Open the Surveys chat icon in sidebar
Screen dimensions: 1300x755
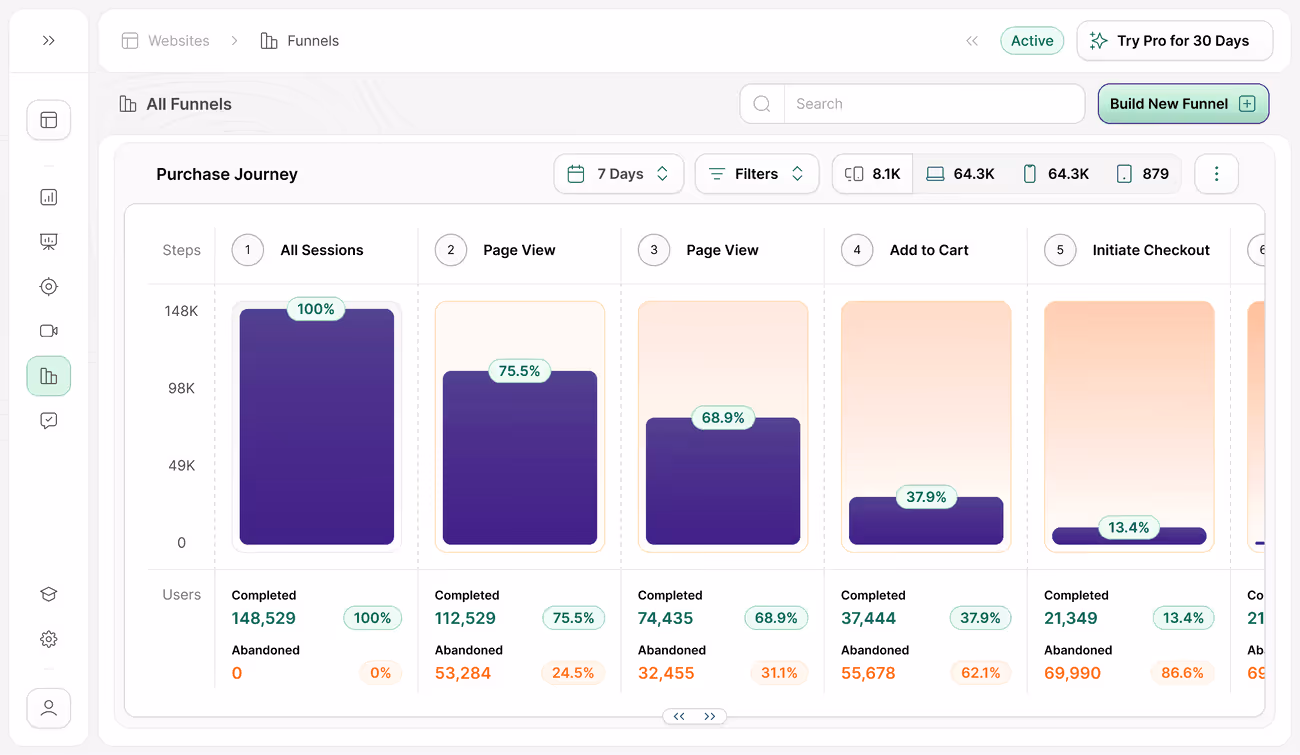click(x=48, y=420)
